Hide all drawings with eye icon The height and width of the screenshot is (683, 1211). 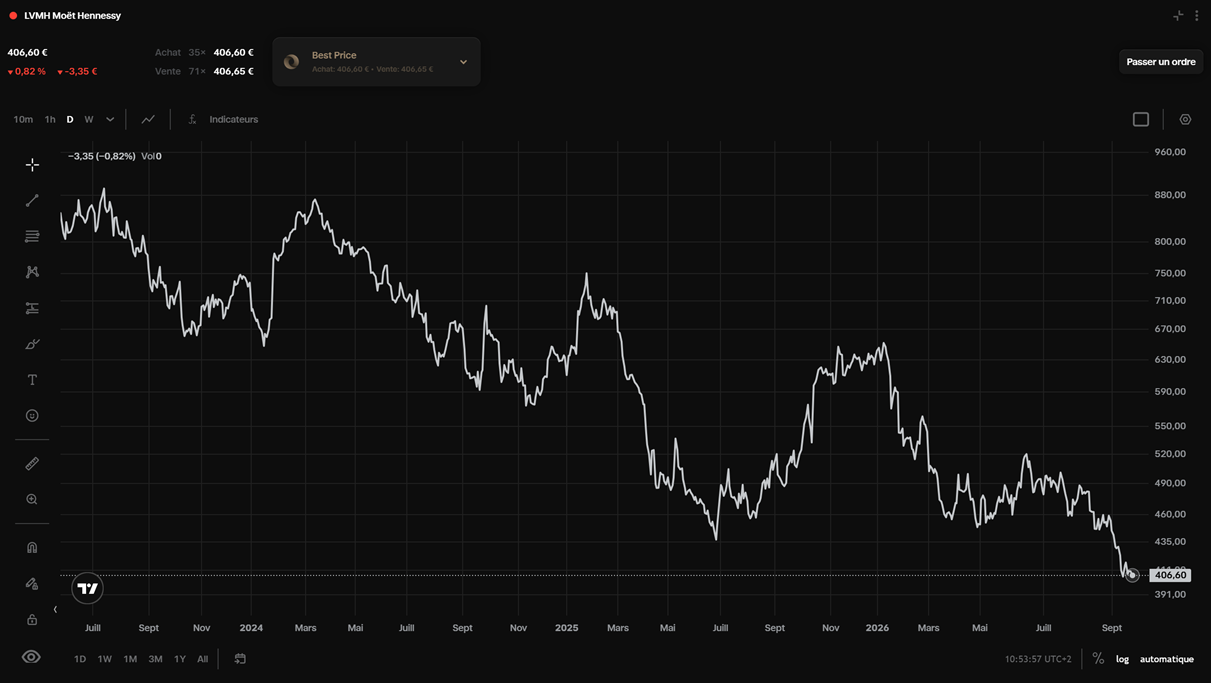[32, 657]
